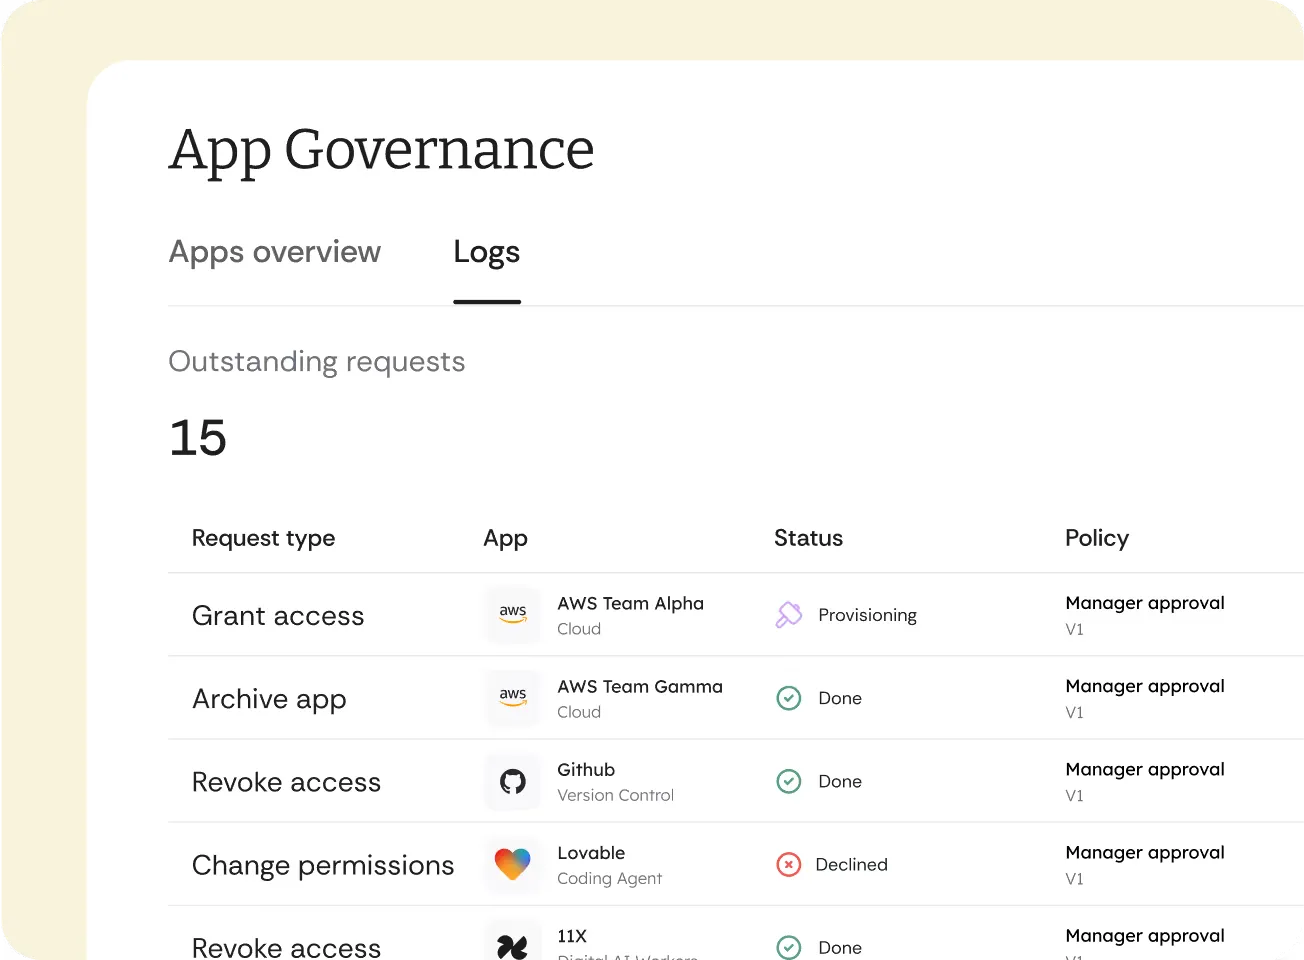
Task: Click the AWS logo for Team Alpha
Action: [x=513, y=615]
